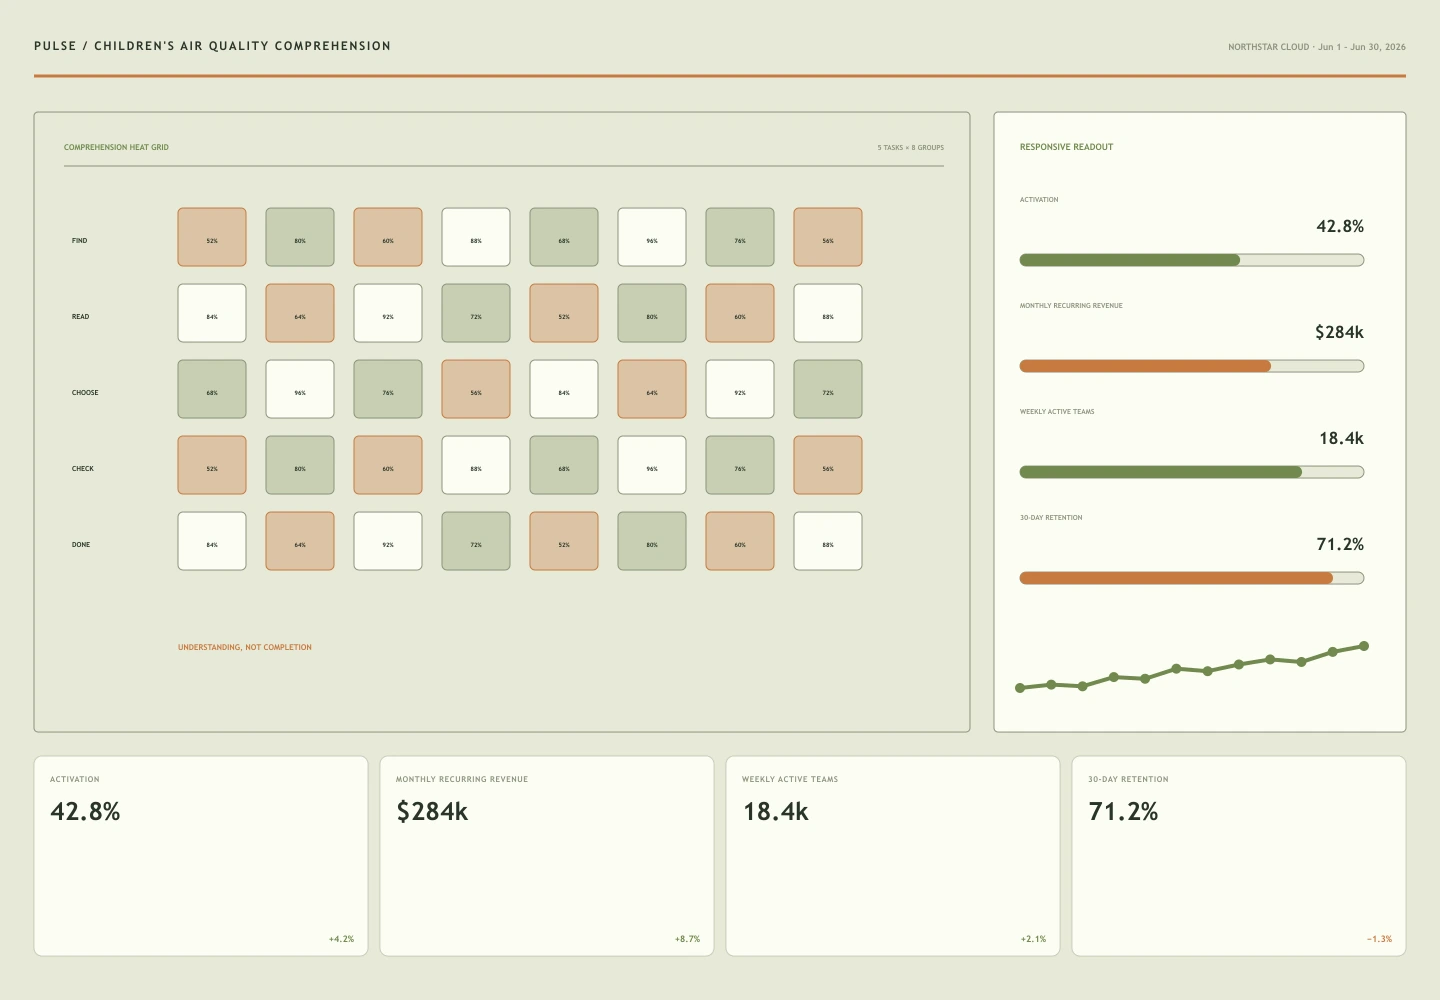Click the FIND row label

coord(80,241)
